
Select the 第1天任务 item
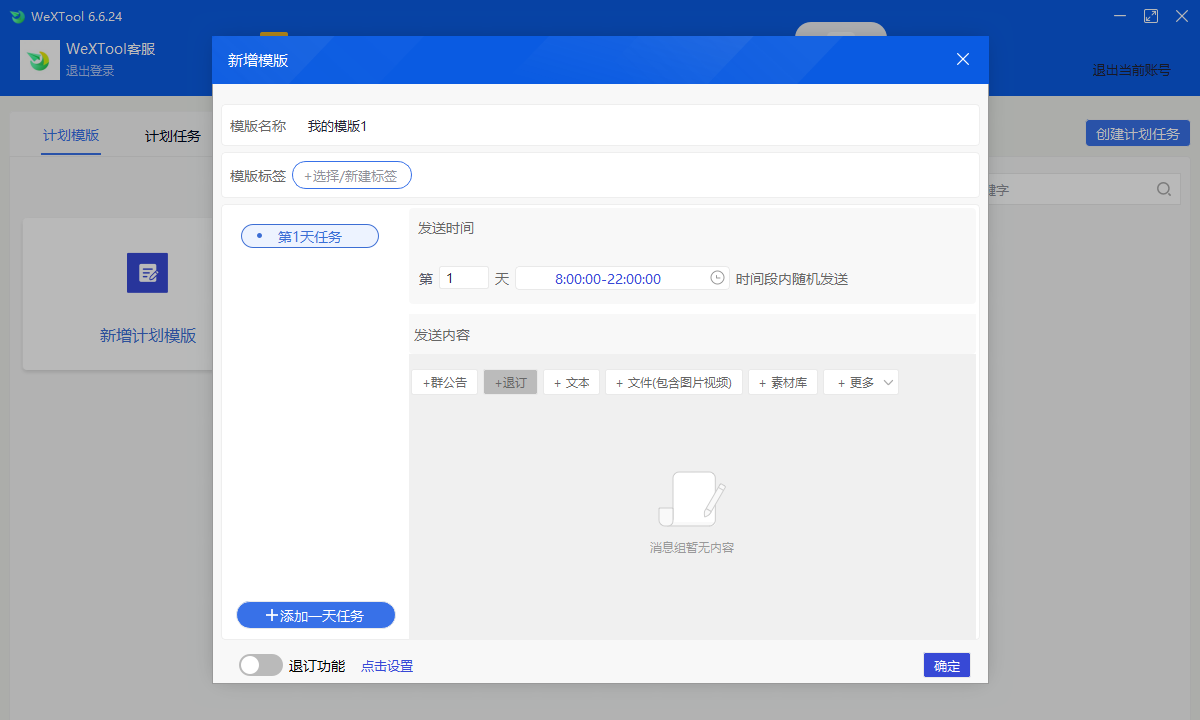coord(310,236)
